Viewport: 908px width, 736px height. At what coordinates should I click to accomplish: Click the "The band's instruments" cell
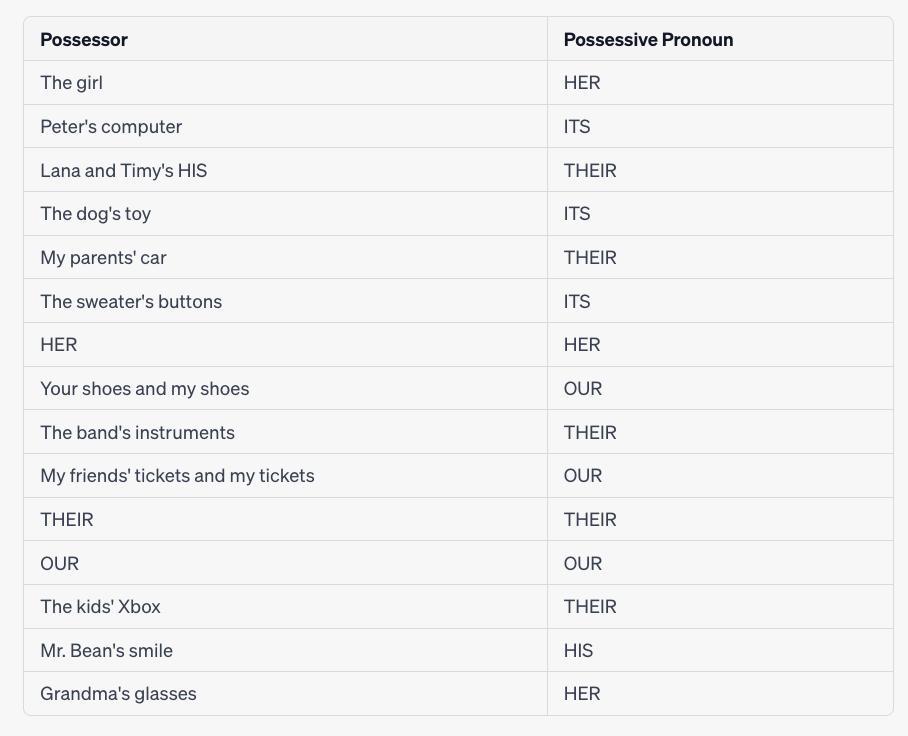[138, 433]
